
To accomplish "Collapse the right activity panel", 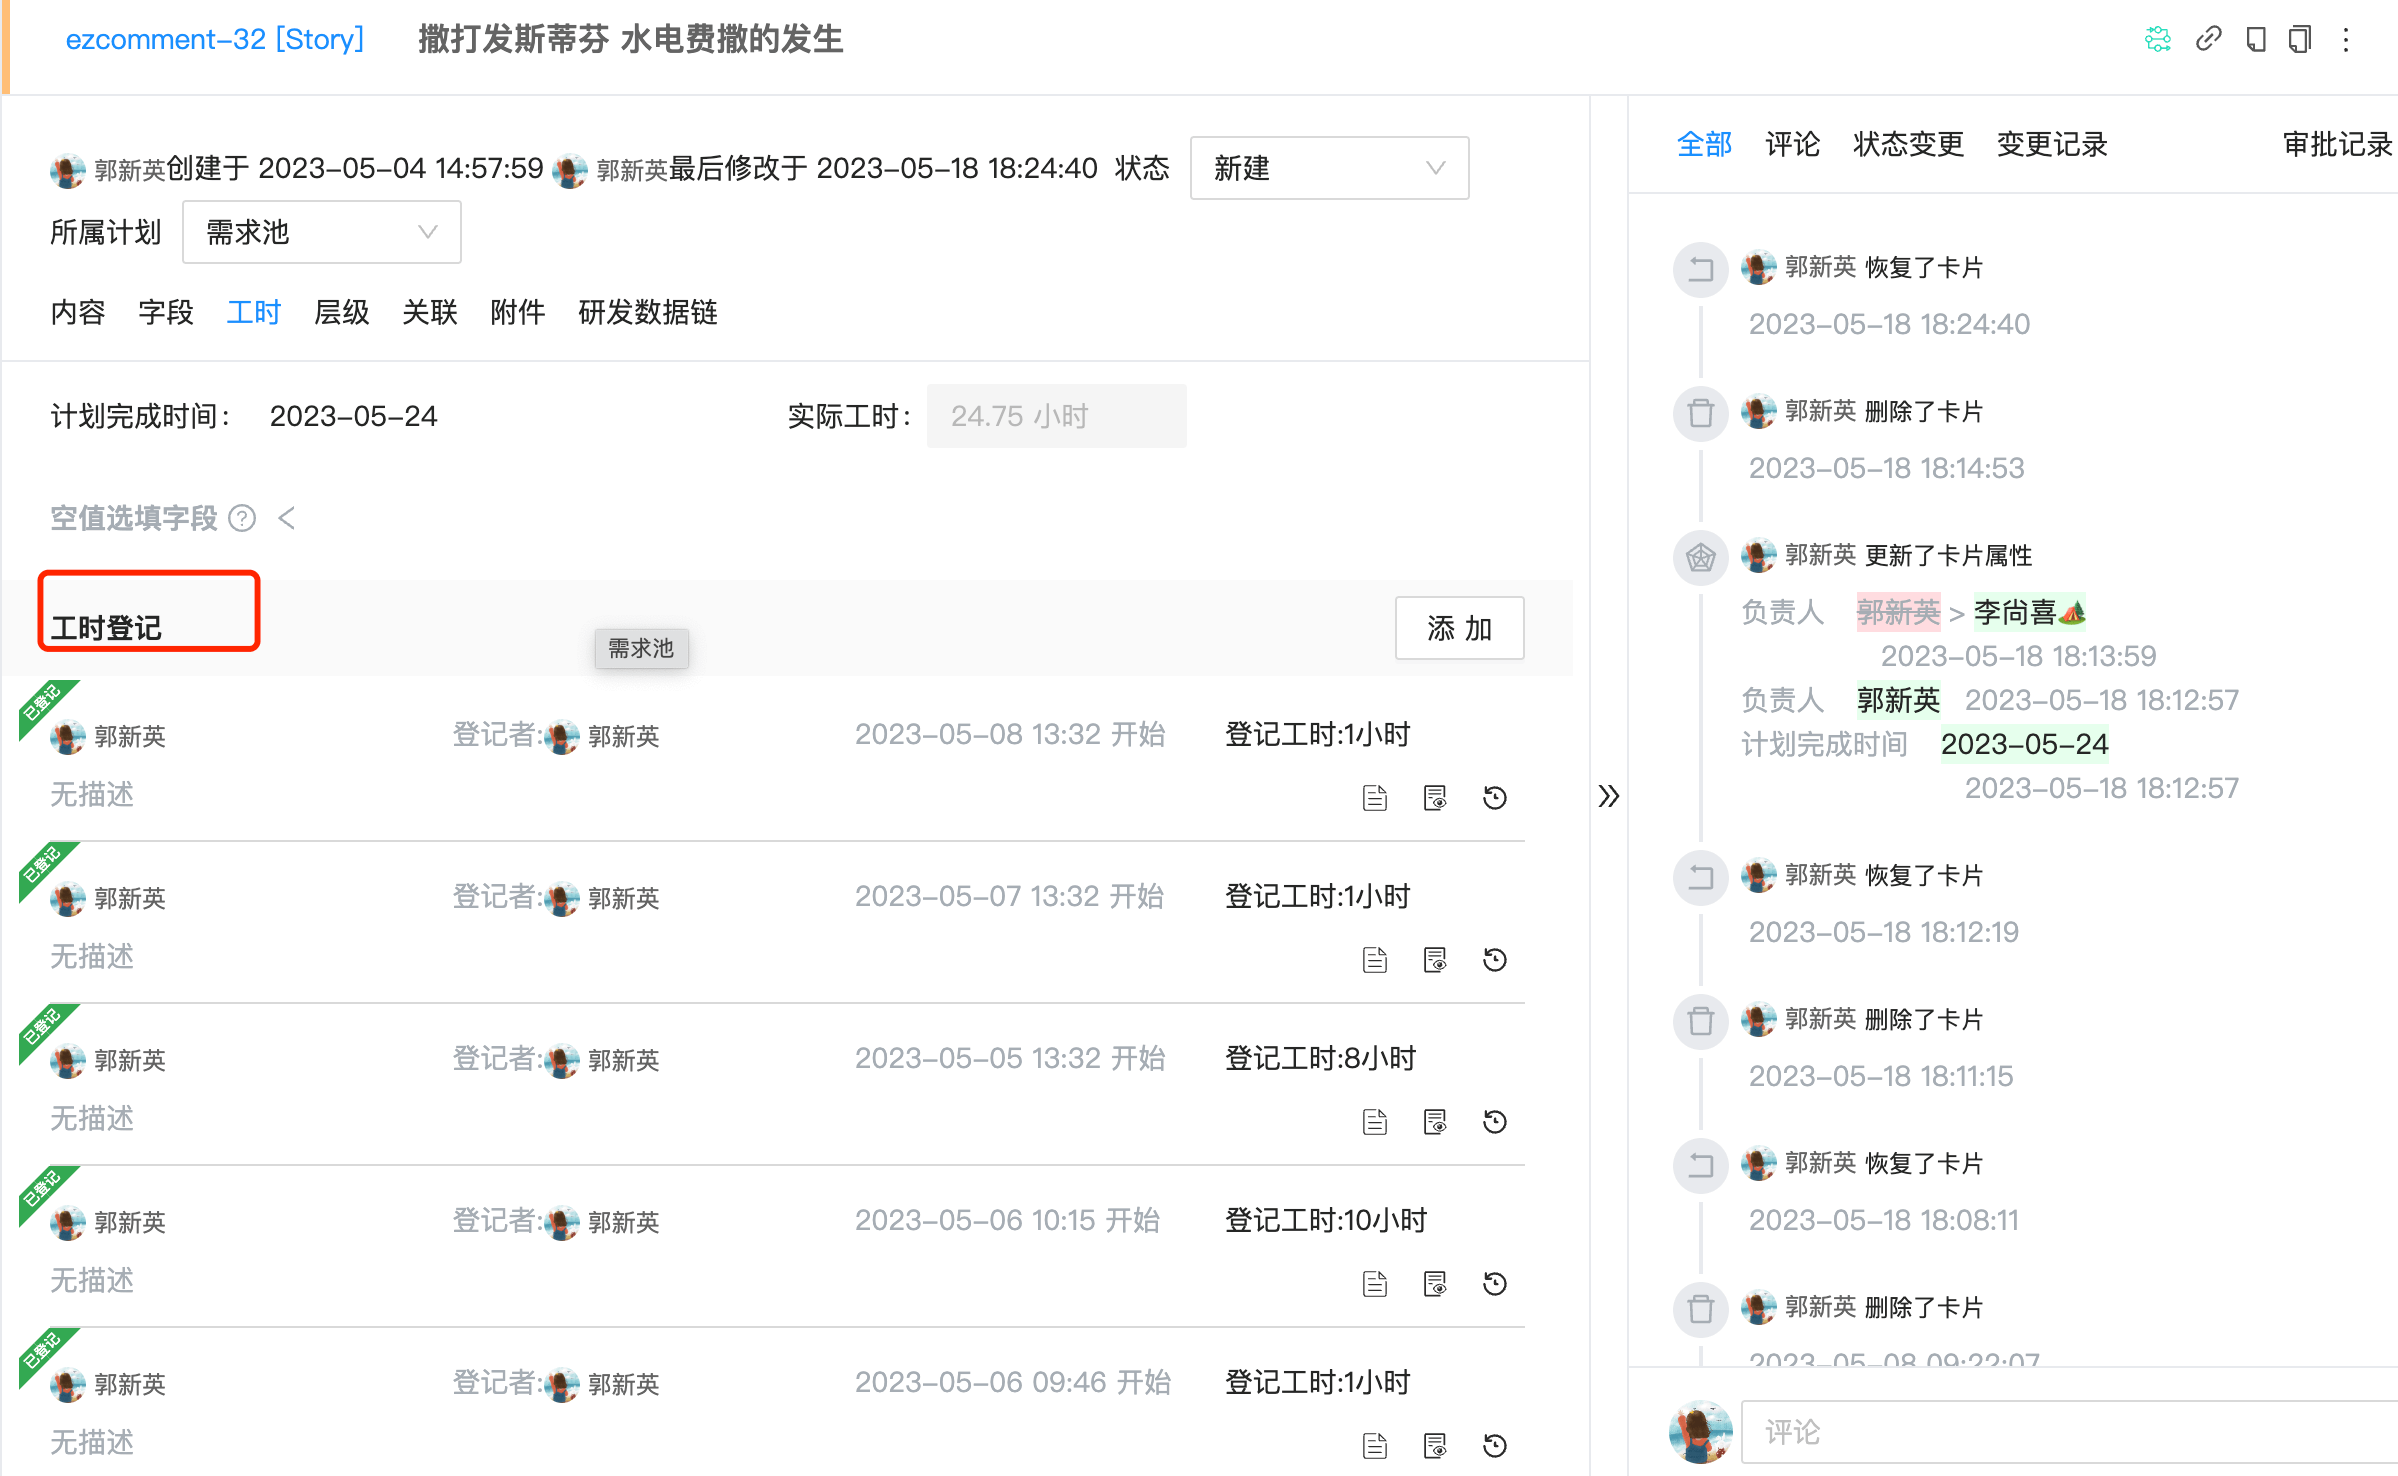I will point(1608,796).
